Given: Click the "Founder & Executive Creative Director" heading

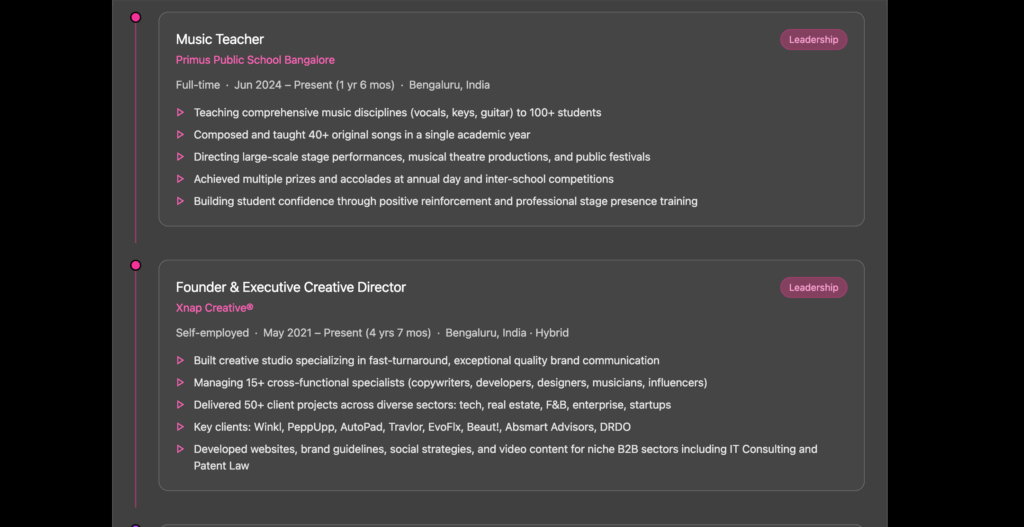Looking at the screenshot, I should (x=291, y=287).
